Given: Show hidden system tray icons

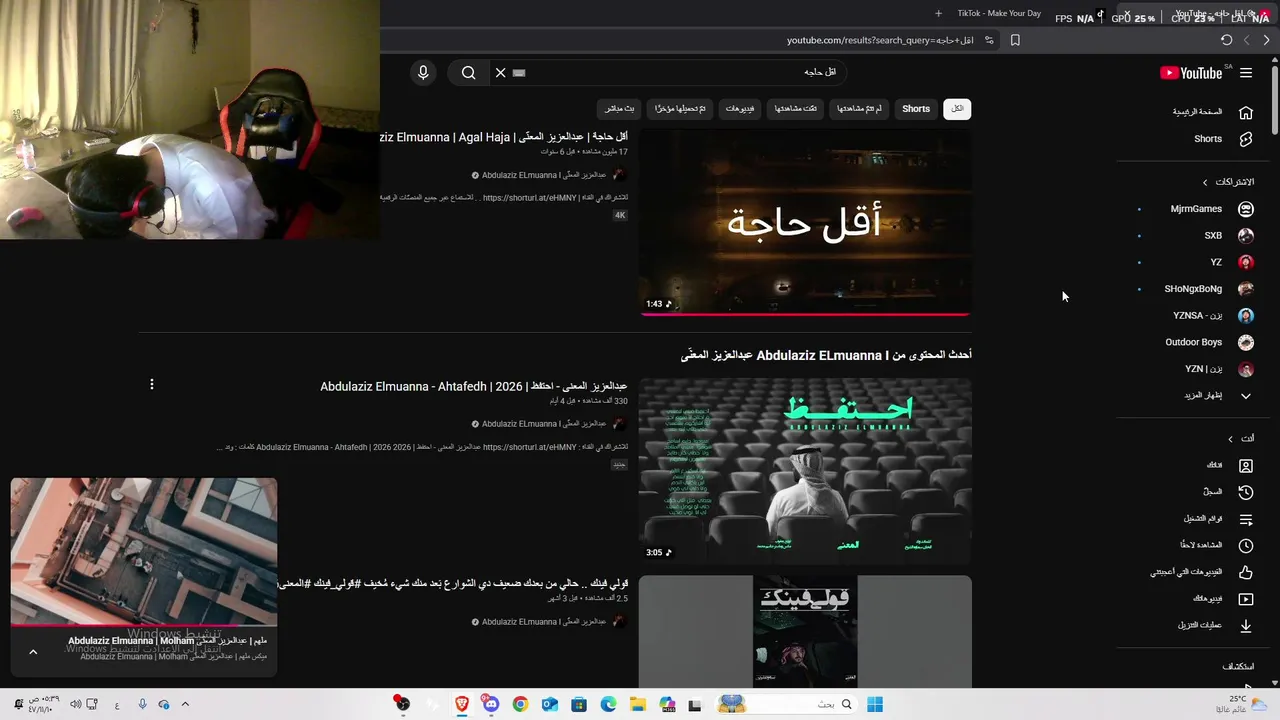Looking at the screenshot, I should [x=185, y=704].
